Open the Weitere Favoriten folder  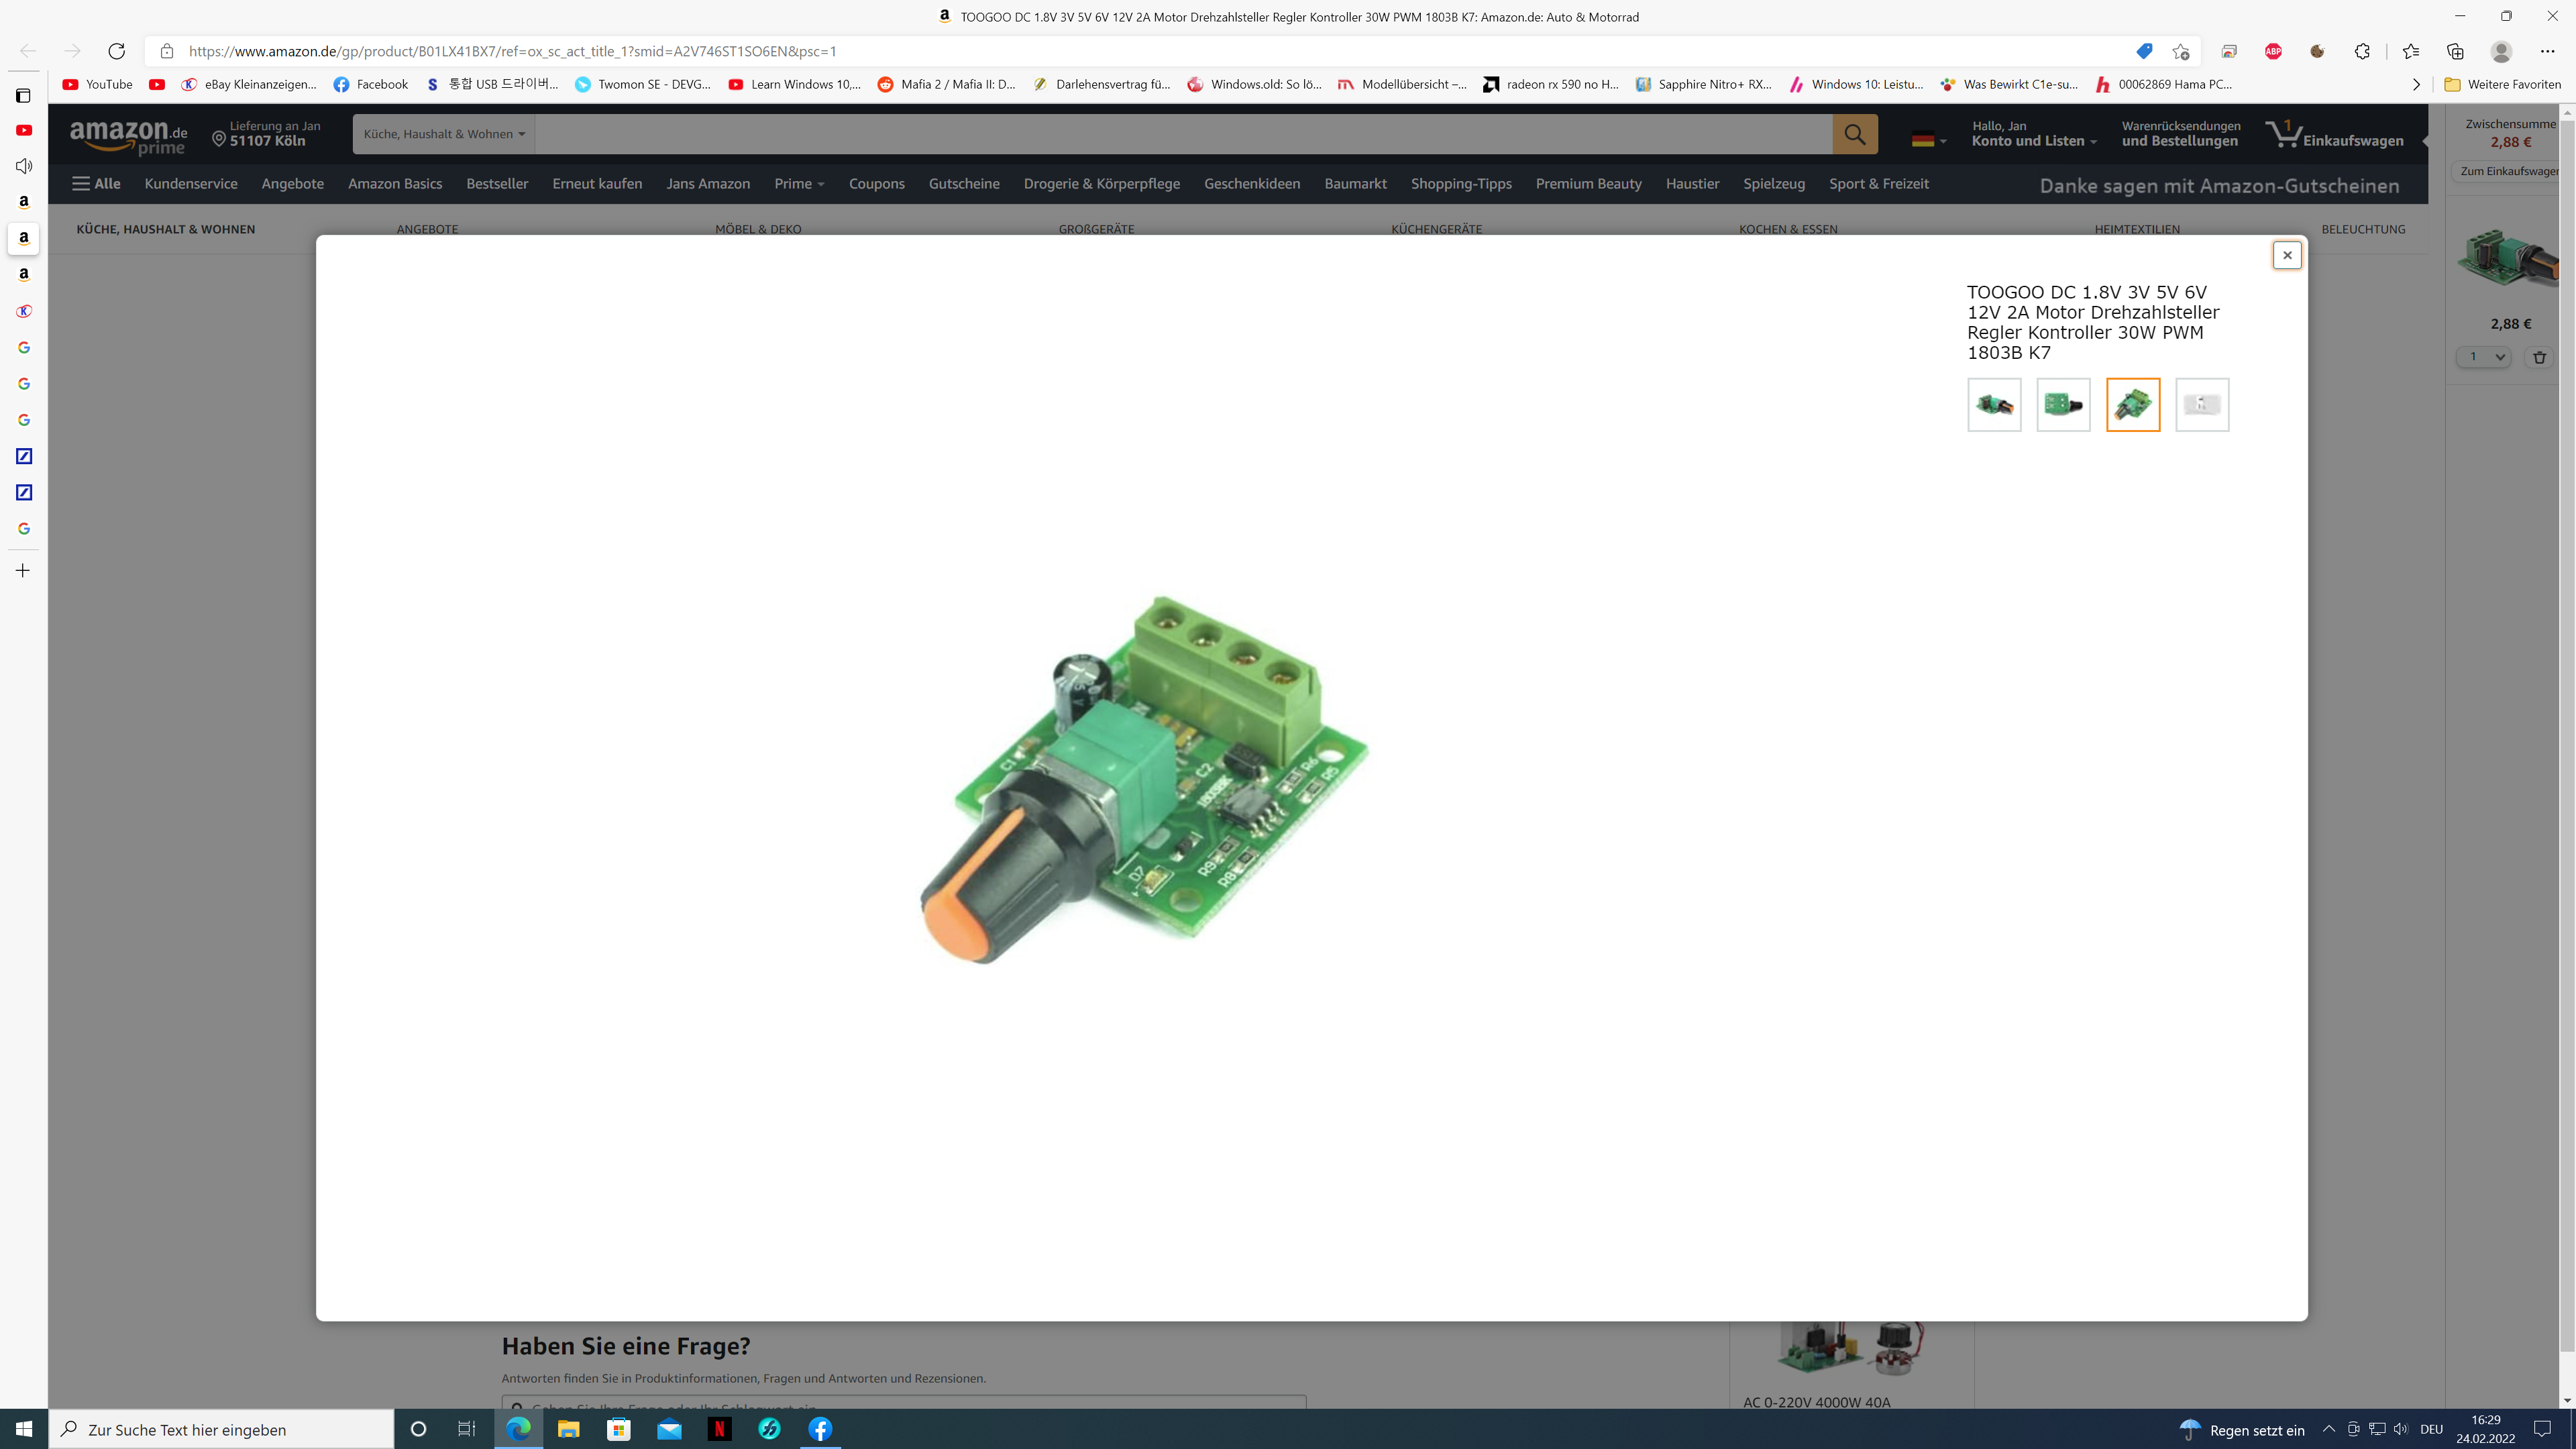(x=2503, y=84)
